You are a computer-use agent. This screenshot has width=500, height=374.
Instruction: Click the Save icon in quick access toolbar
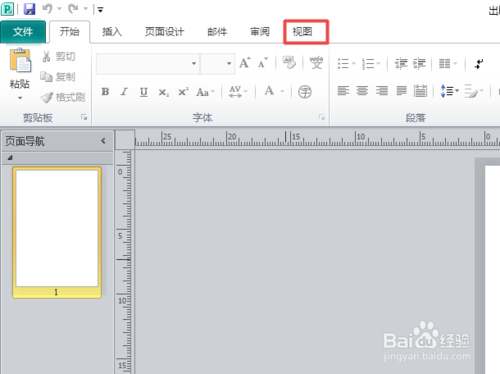(29, 9)
